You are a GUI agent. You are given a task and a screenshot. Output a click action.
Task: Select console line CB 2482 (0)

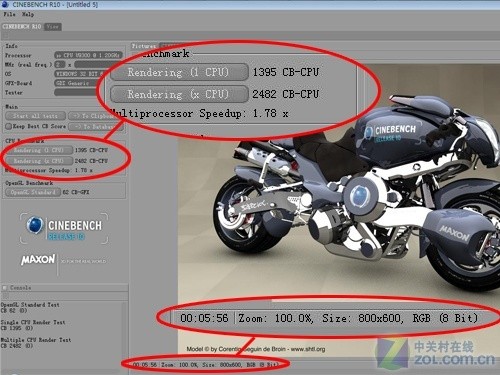(x=17, y=346)
